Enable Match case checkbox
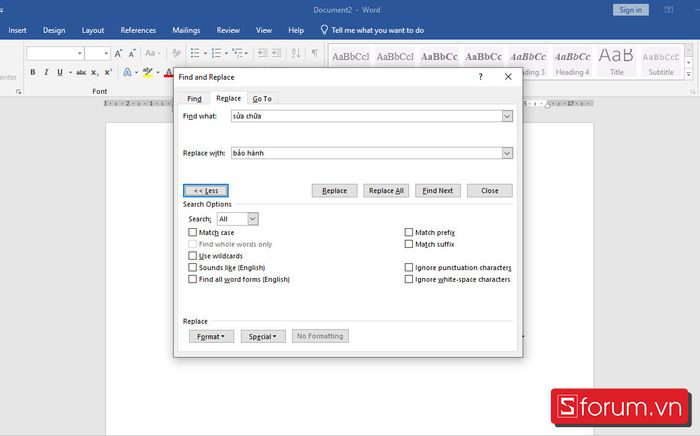The height and width of the screenshot is (436, 700). tap(192, 232)
